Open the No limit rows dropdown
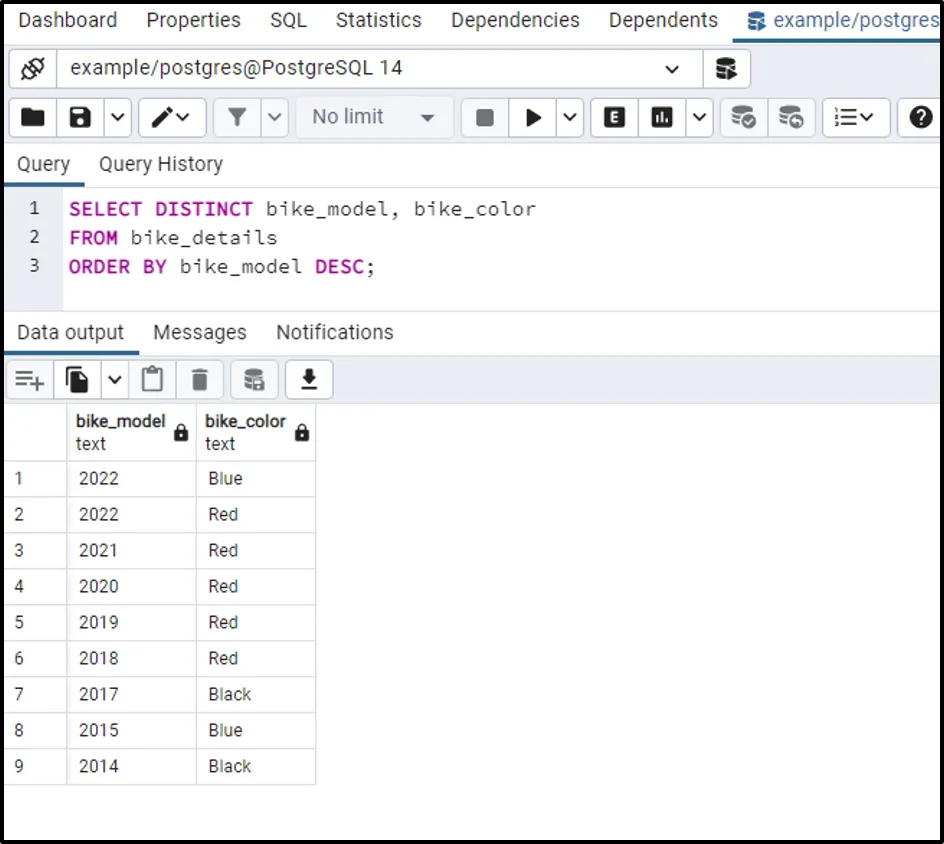Image resolution: width=944 pixels, height=844 pixels. (373, 118)
